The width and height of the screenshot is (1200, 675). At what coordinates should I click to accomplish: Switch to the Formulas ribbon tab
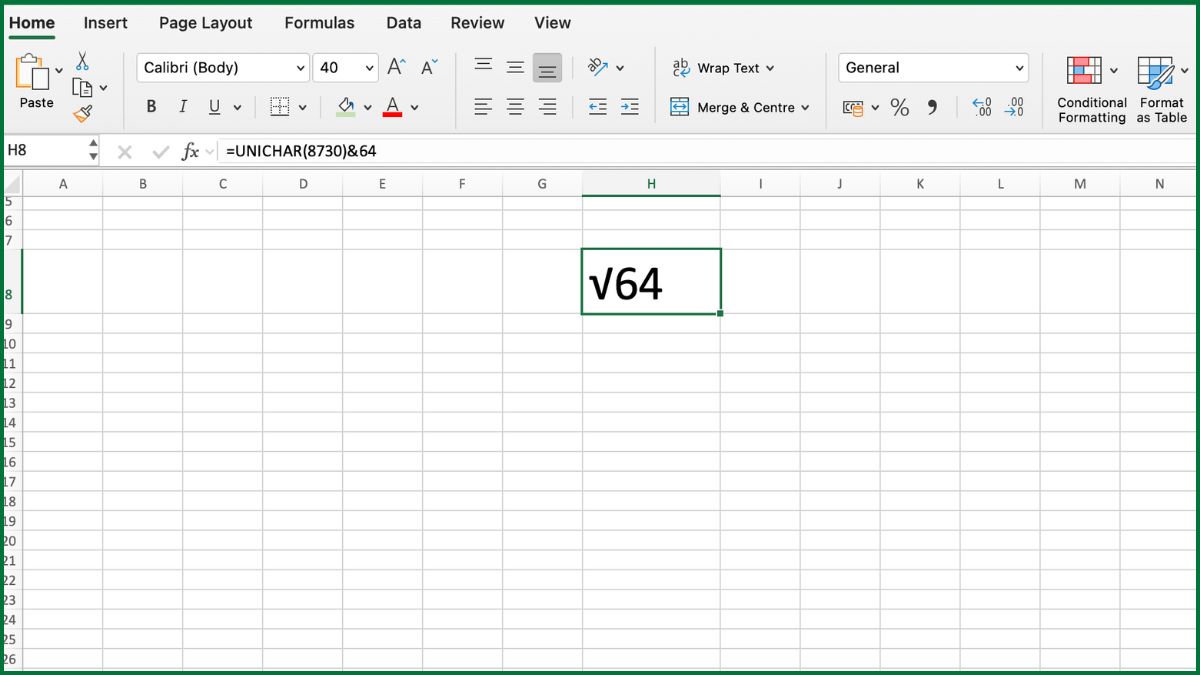(319, 22)
